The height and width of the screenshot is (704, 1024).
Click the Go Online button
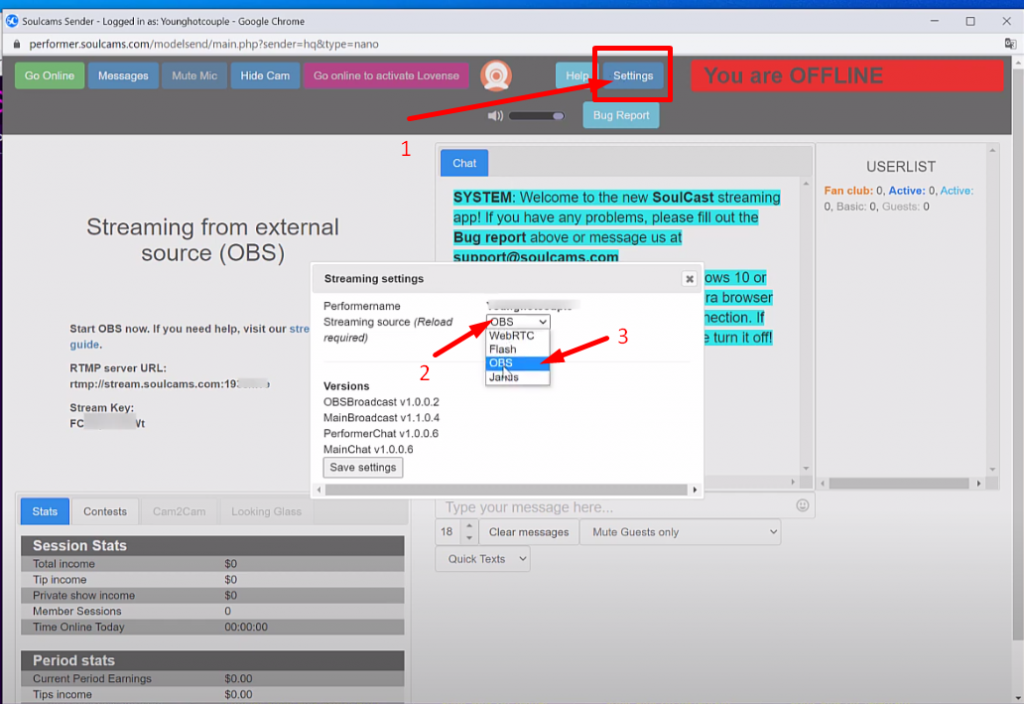click(x=50, y=76)
